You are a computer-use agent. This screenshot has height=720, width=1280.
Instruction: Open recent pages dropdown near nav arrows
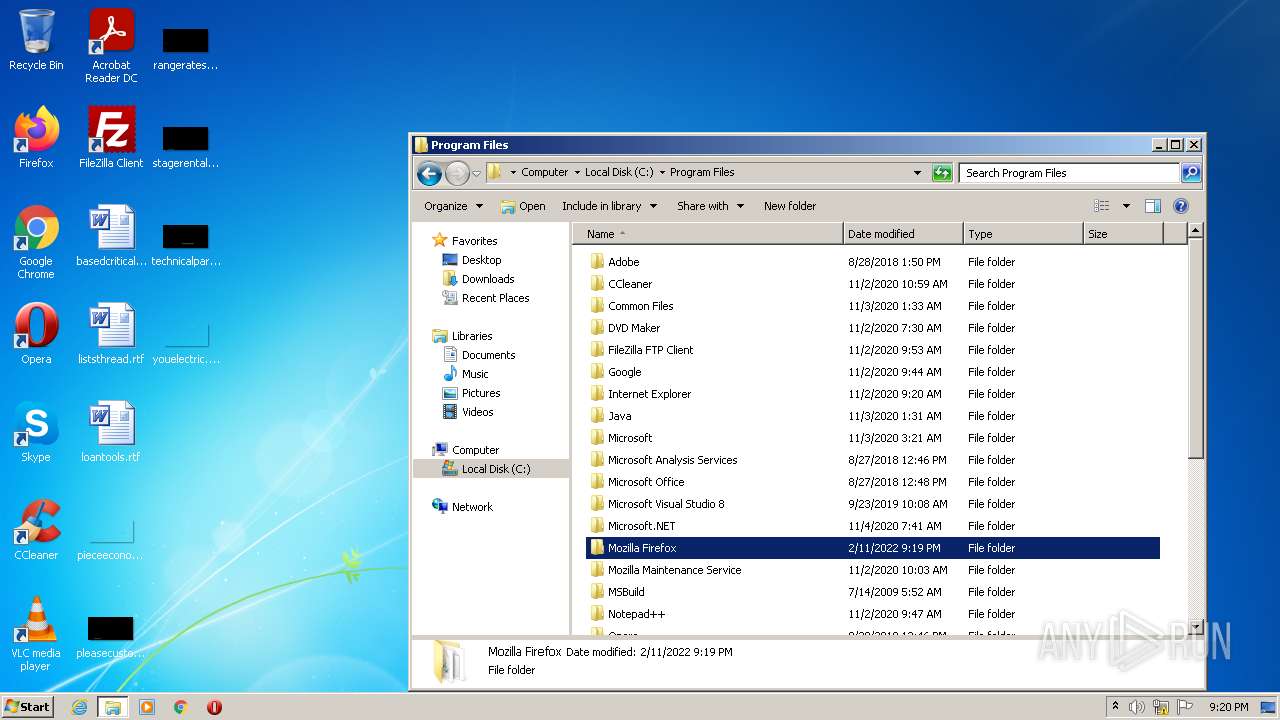pyautogui.click(x=476, y=173)
